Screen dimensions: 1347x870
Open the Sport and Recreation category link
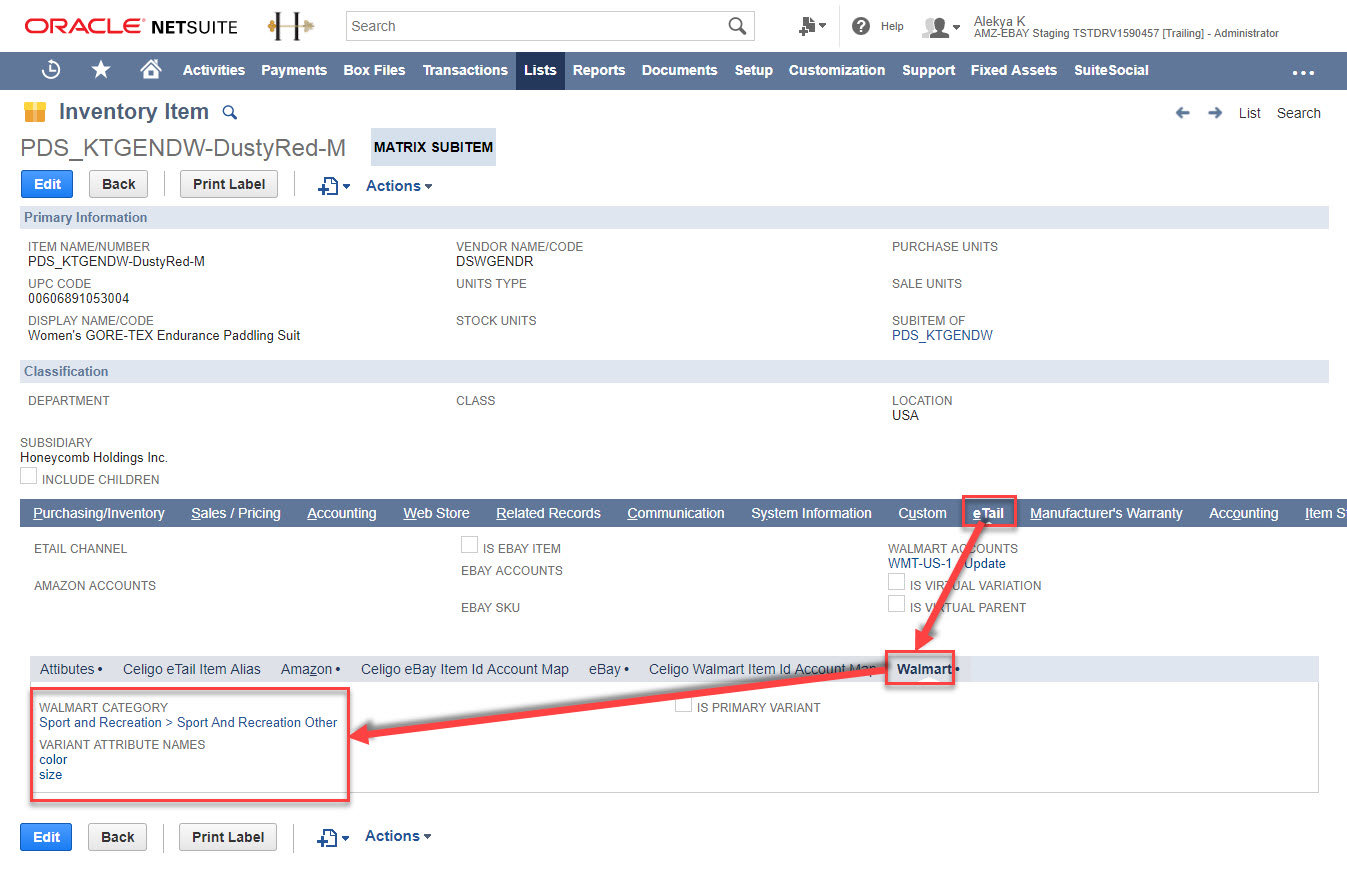[188, 722]
